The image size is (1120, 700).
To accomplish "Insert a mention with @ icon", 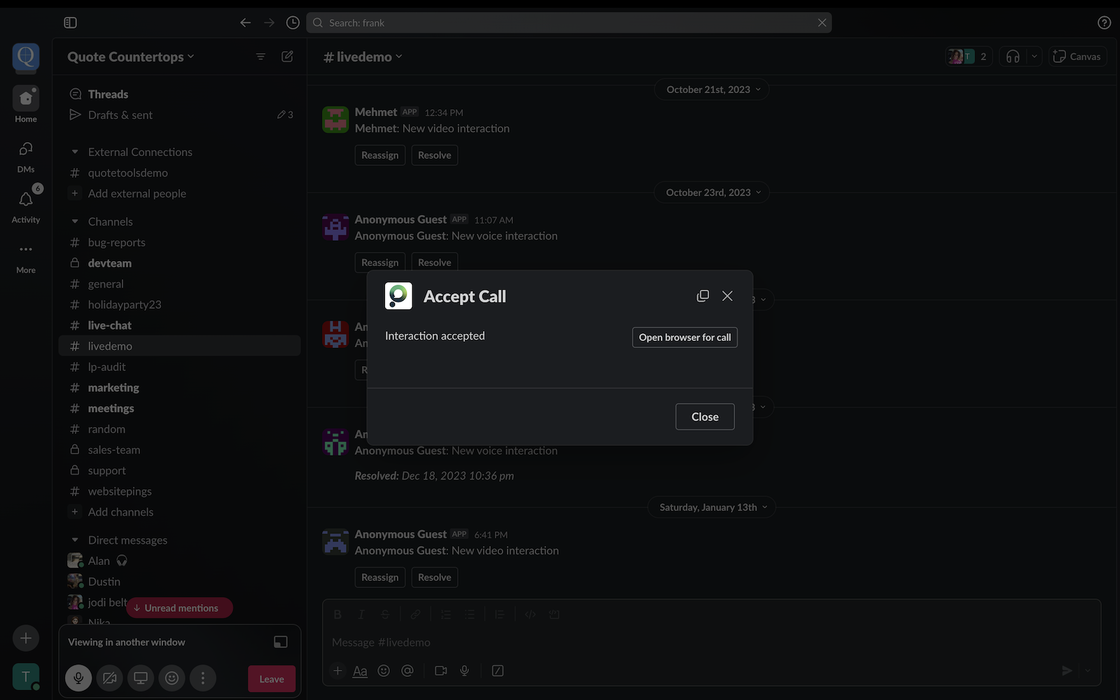I will 407,671.
